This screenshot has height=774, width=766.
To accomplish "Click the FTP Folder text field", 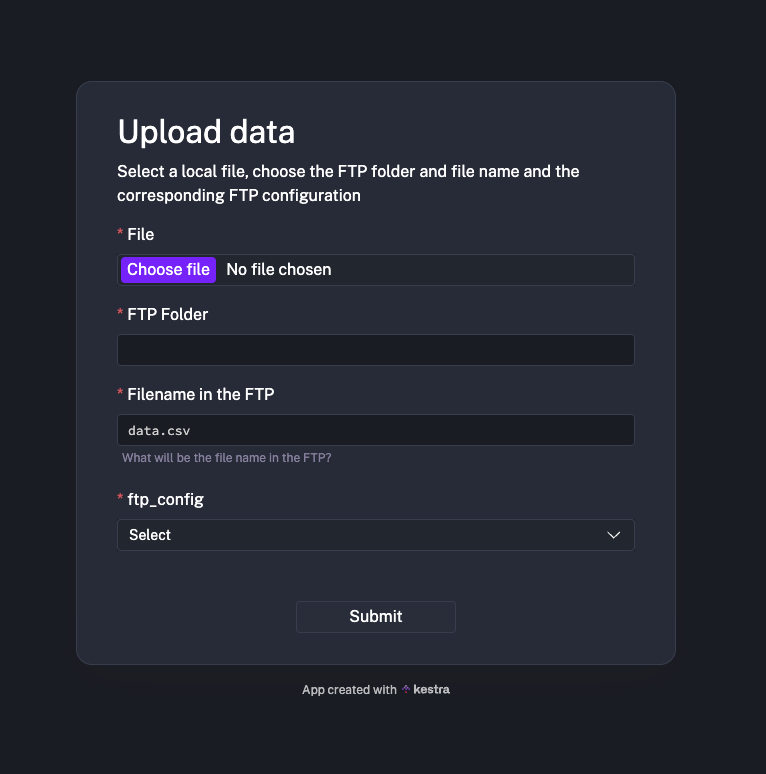I will (x=376, y=350).
